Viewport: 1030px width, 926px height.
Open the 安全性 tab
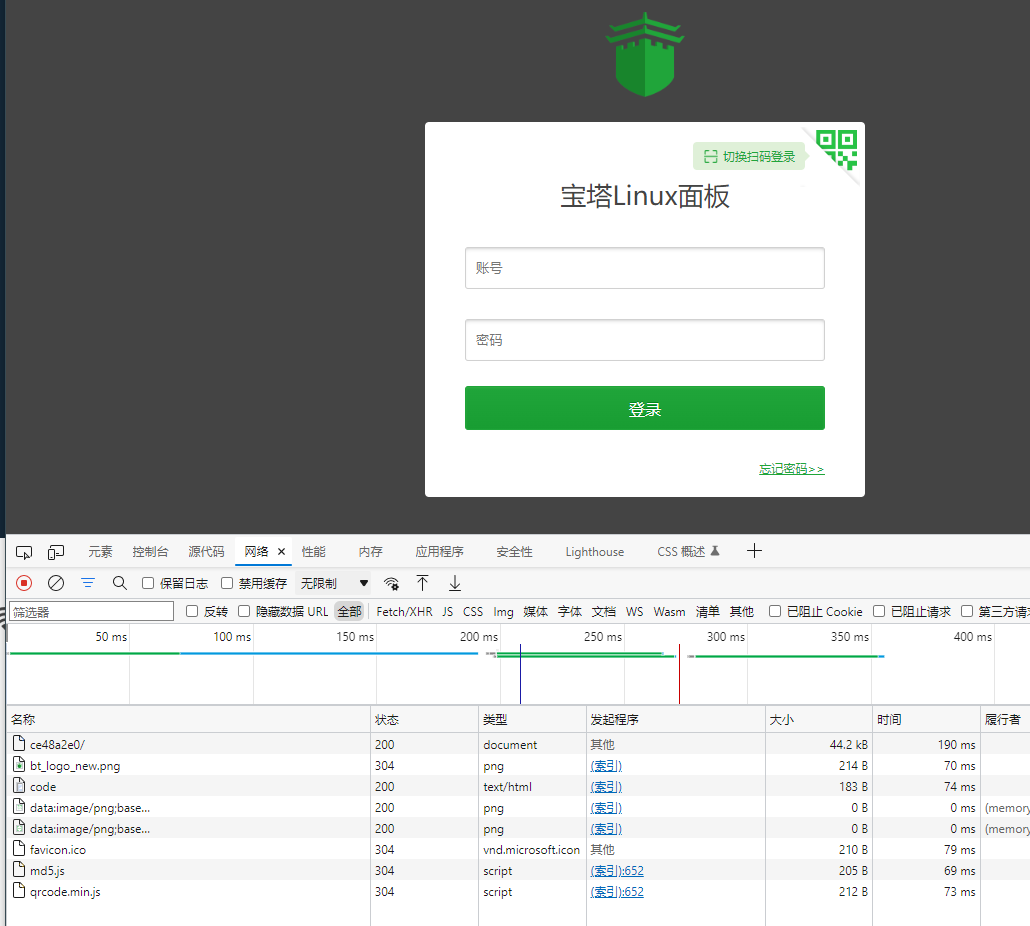click(x=514, y=552)
